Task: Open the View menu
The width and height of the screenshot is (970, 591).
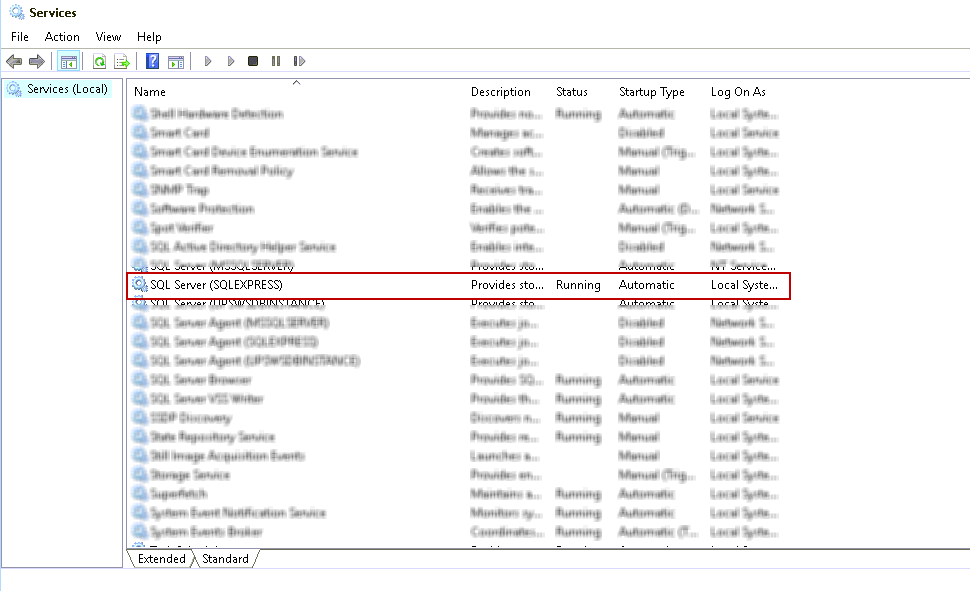Action: click(108, 37)
